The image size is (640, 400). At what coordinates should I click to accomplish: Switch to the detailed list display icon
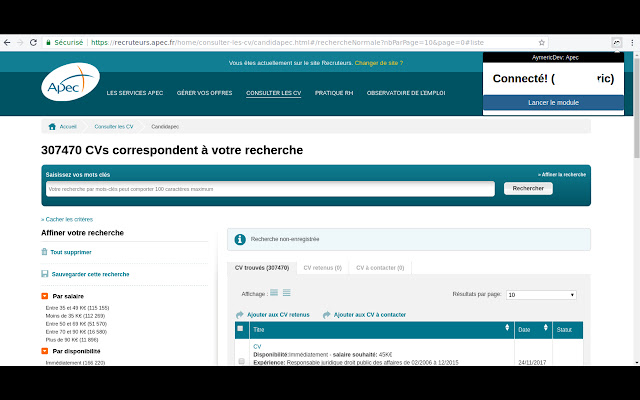[x=274, y=293]
